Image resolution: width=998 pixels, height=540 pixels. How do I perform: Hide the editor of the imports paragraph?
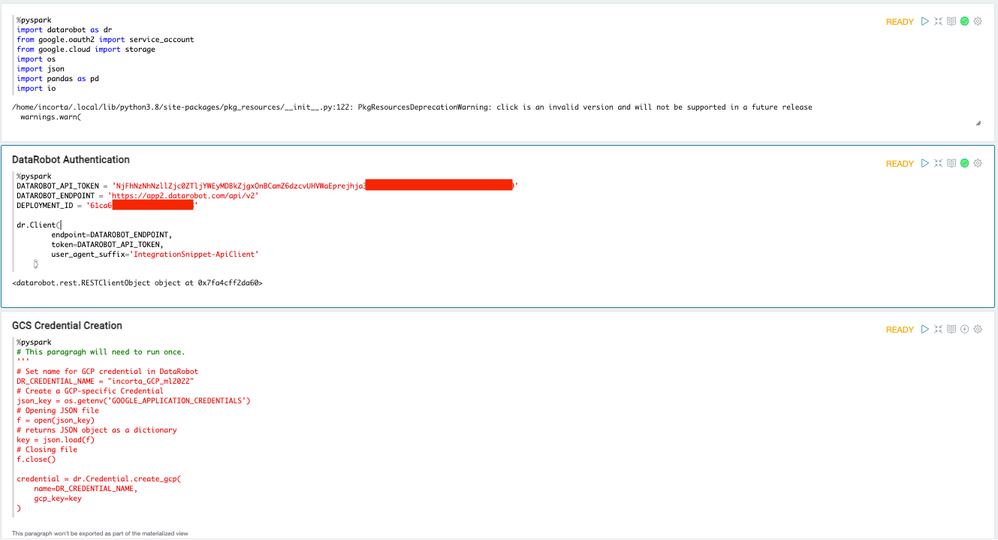(x=938, y=21)
